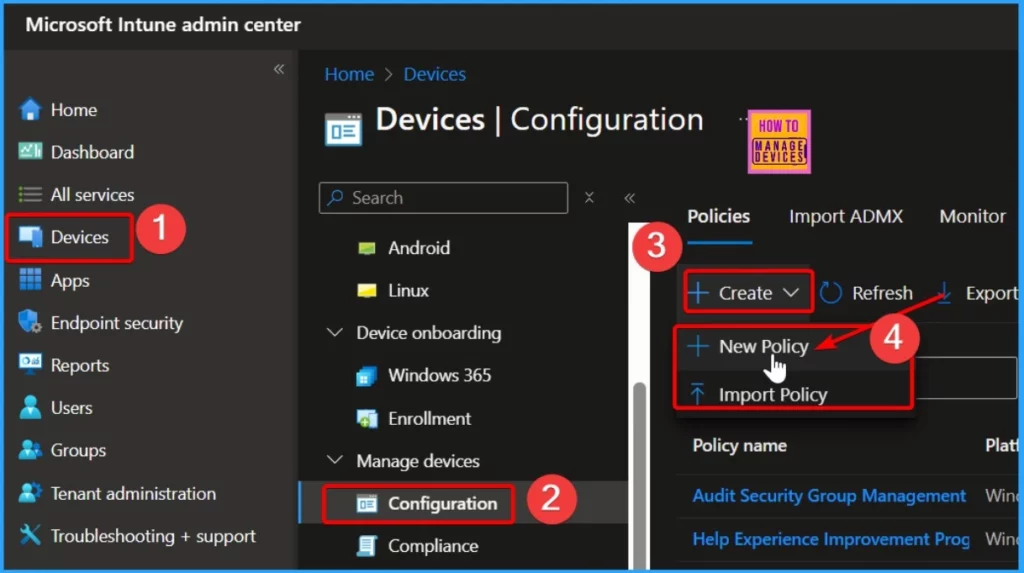
Task: Select Linux in the Devices menu
Action: tap(393, 291)
